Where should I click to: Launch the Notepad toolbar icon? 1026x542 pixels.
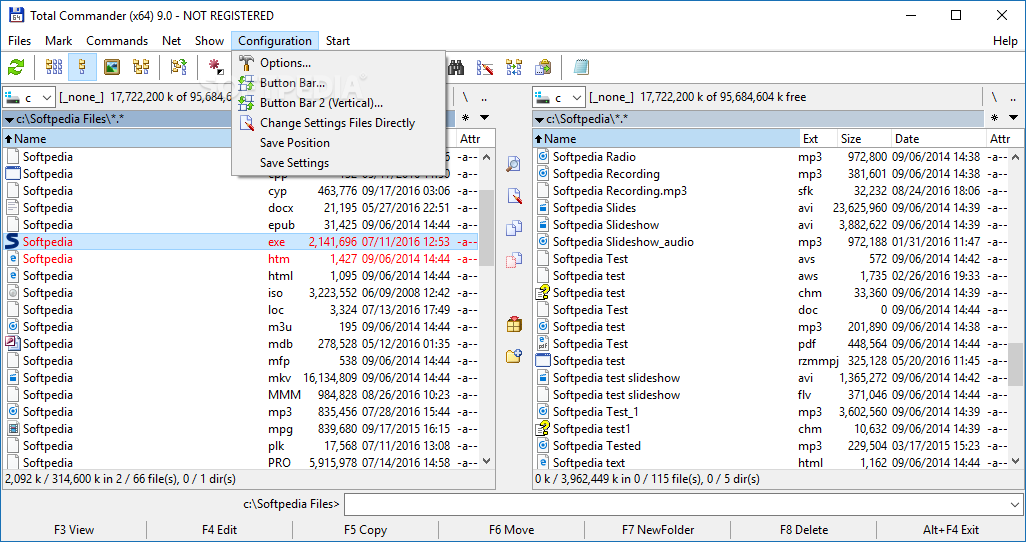click(580, 67)
